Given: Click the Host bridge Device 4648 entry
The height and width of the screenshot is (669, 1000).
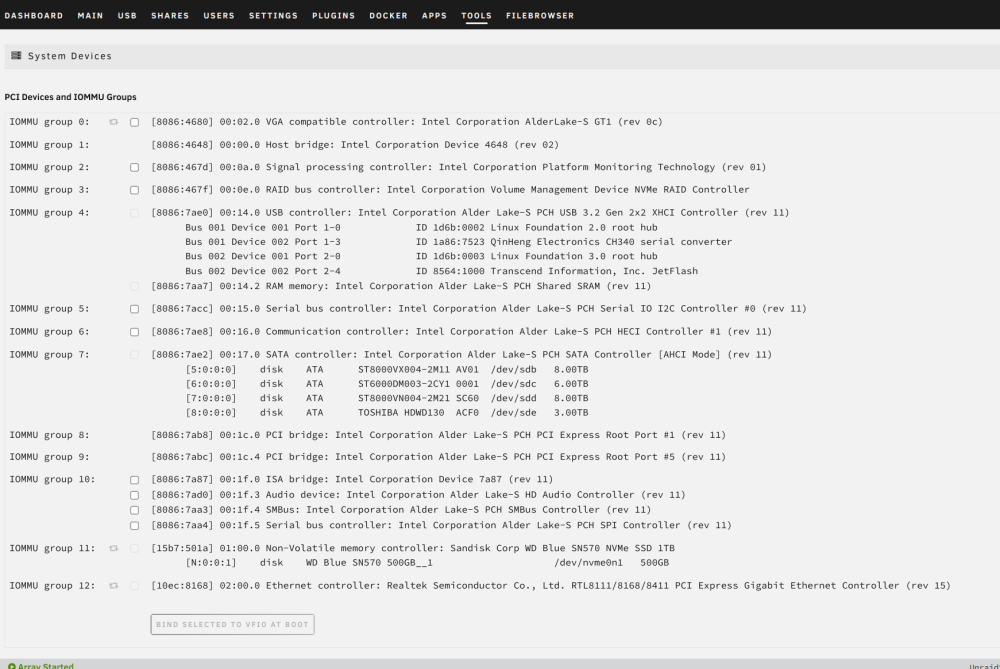Looking at the screenshot, I should (355, 145).
